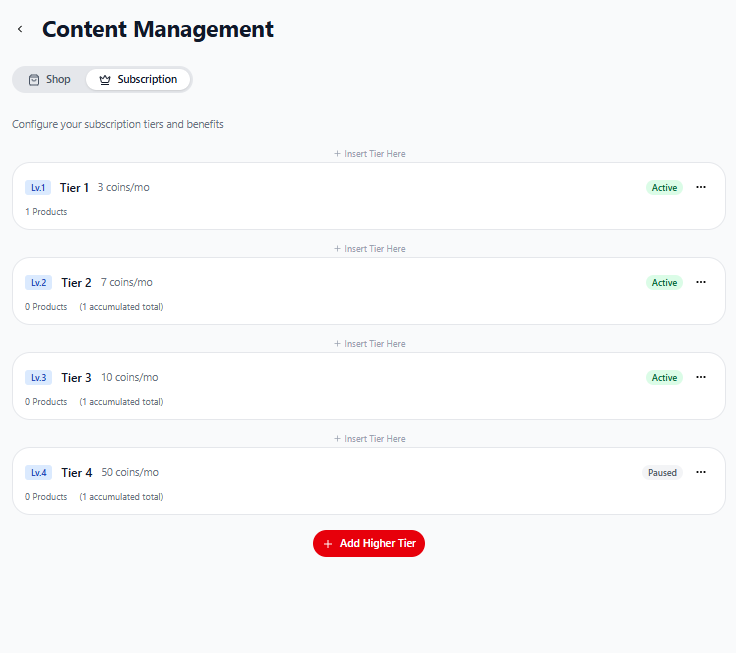This screenshot has height=653, width=736.
Task: Open the three-dot menu for Tier 3
Action: tap(701, 377)
